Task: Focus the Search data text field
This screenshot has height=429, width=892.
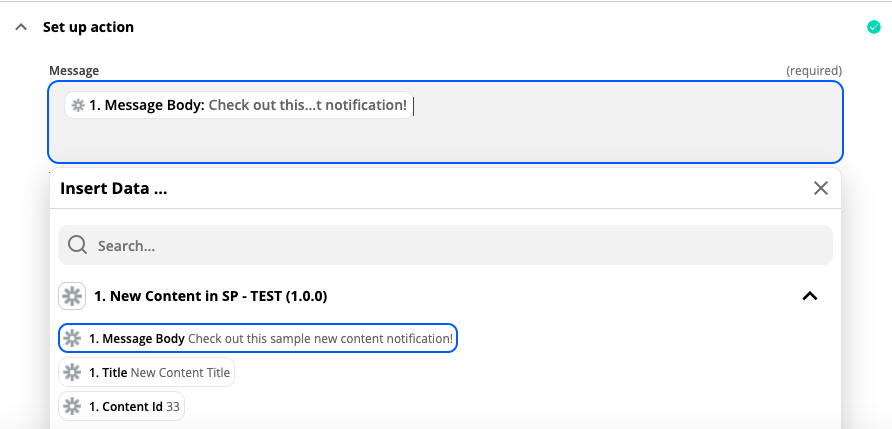Action: click(450, 245)
